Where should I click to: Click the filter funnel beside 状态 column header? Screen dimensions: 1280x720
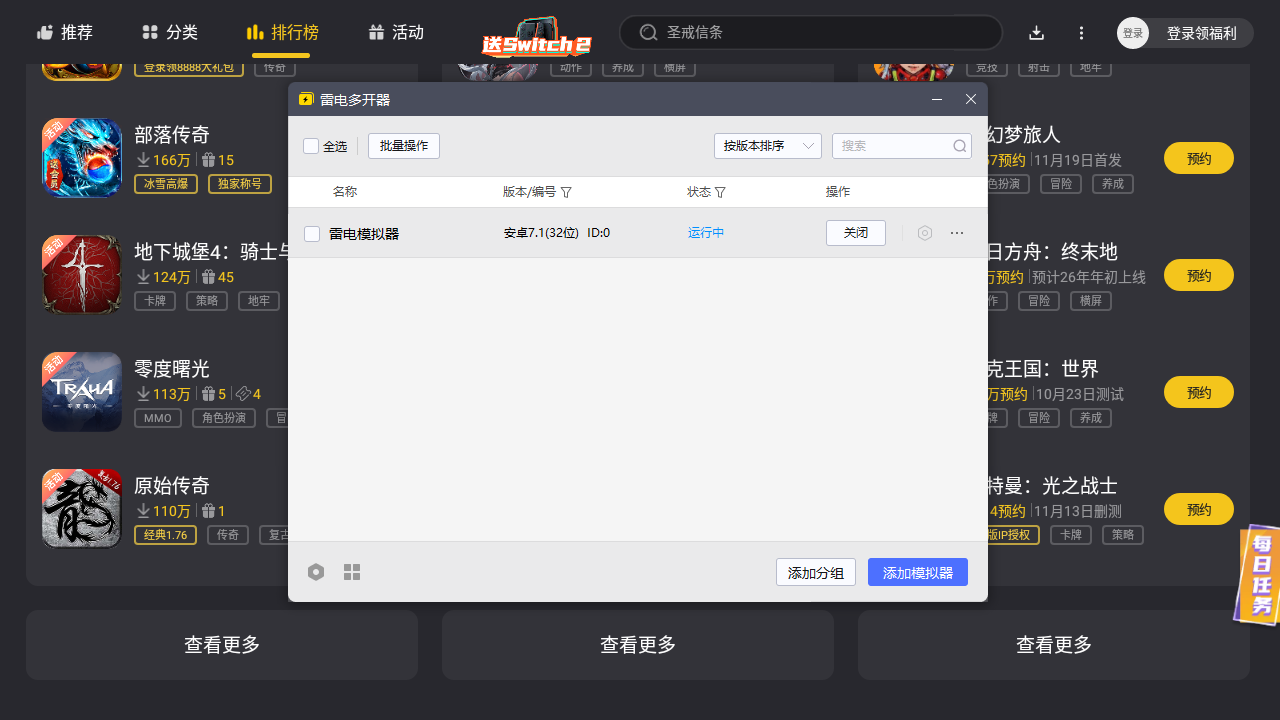point(722,191)
